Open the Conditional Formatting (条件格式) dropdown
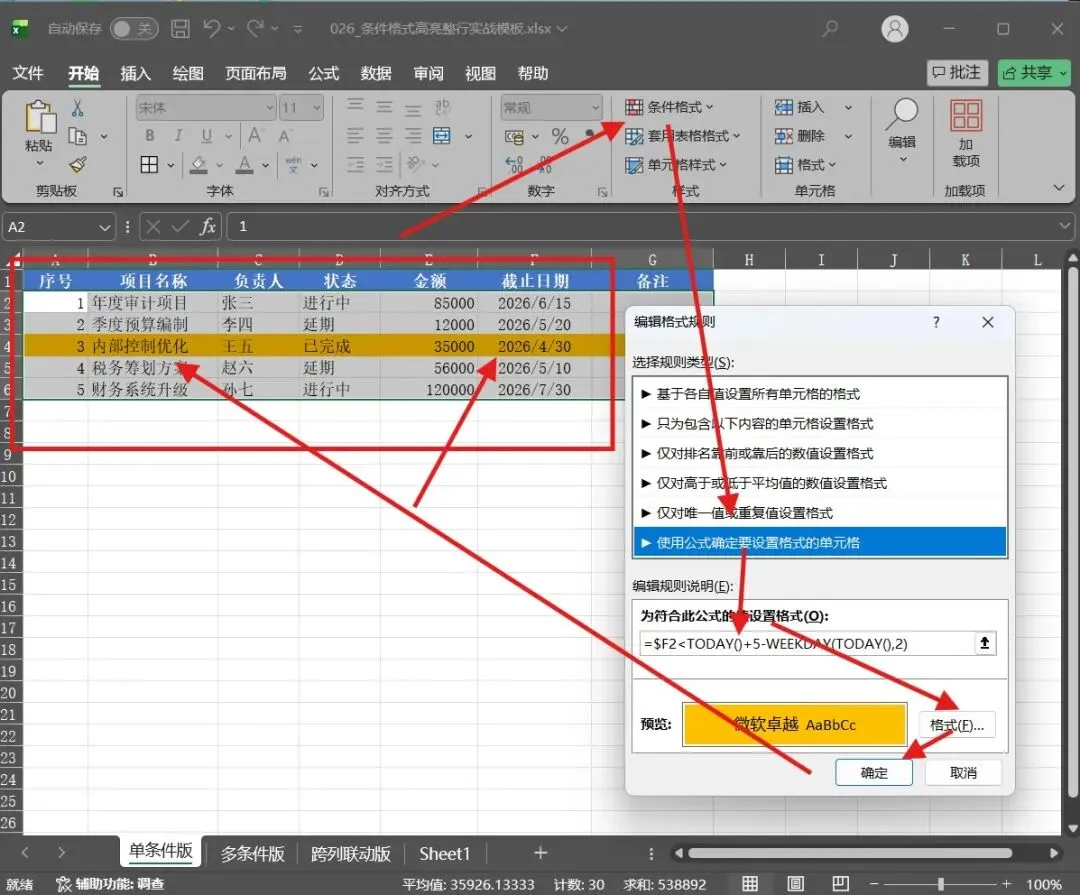Image resolution: width=1080 pixels, height=895 pixels. tap(669, 107)
